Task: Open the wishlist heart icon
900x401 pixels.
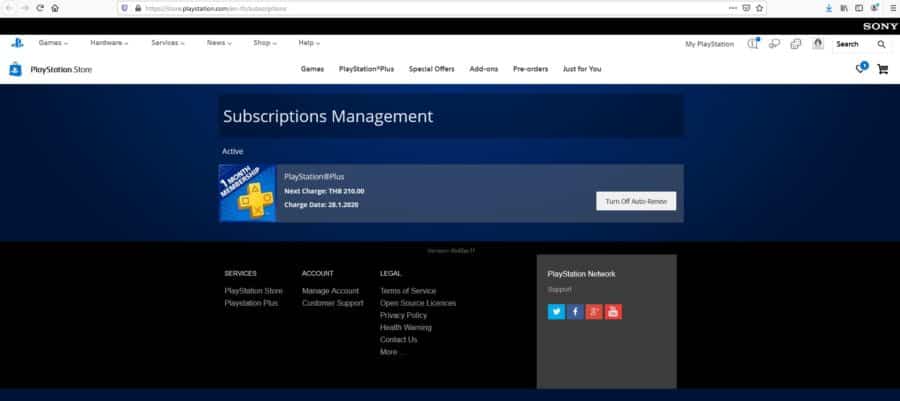Action: (x=861, y=69)
